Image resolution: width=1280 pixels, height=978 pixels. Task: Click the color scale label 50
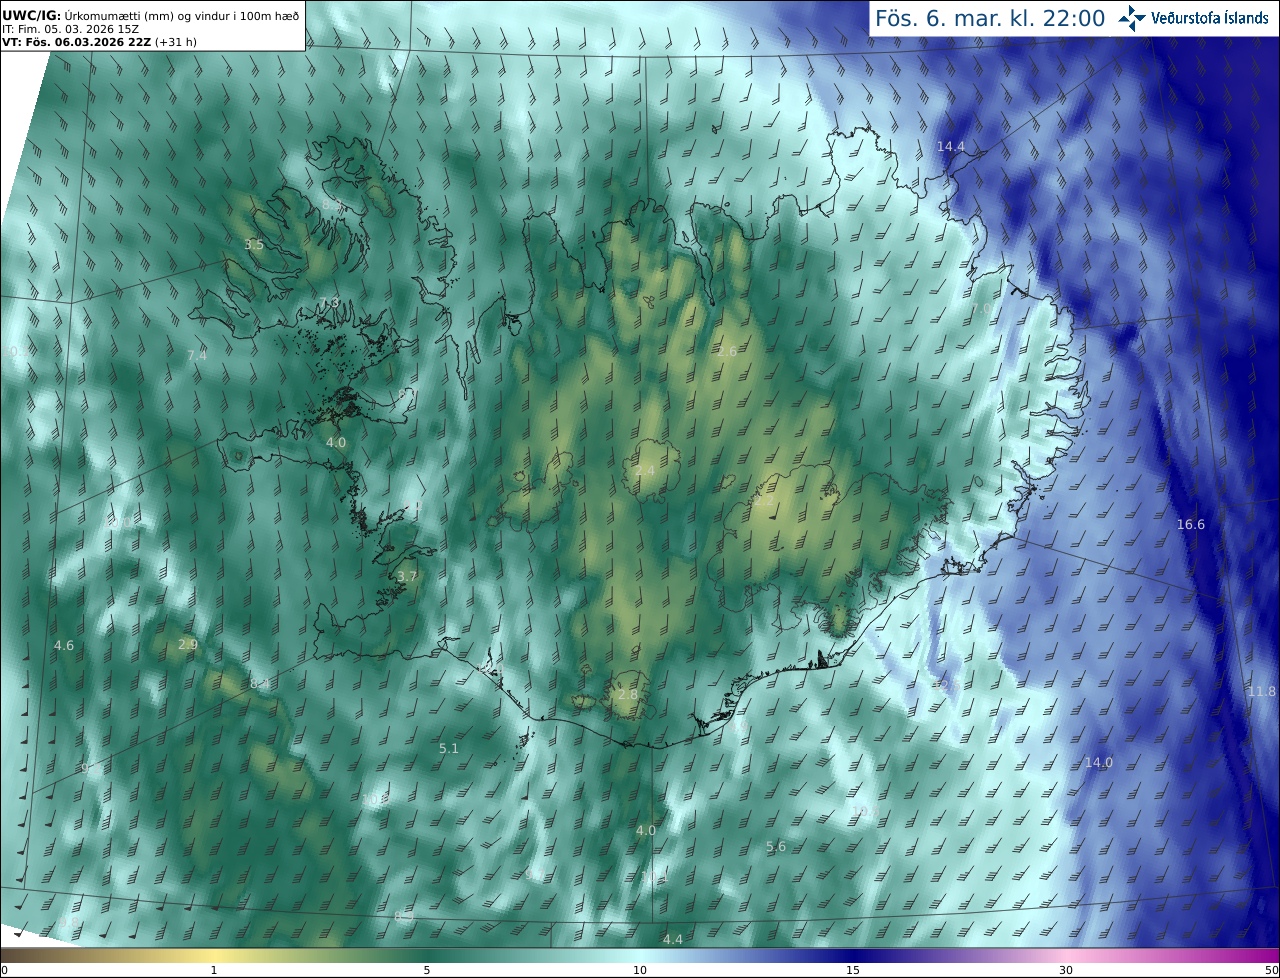(1271, 970)
